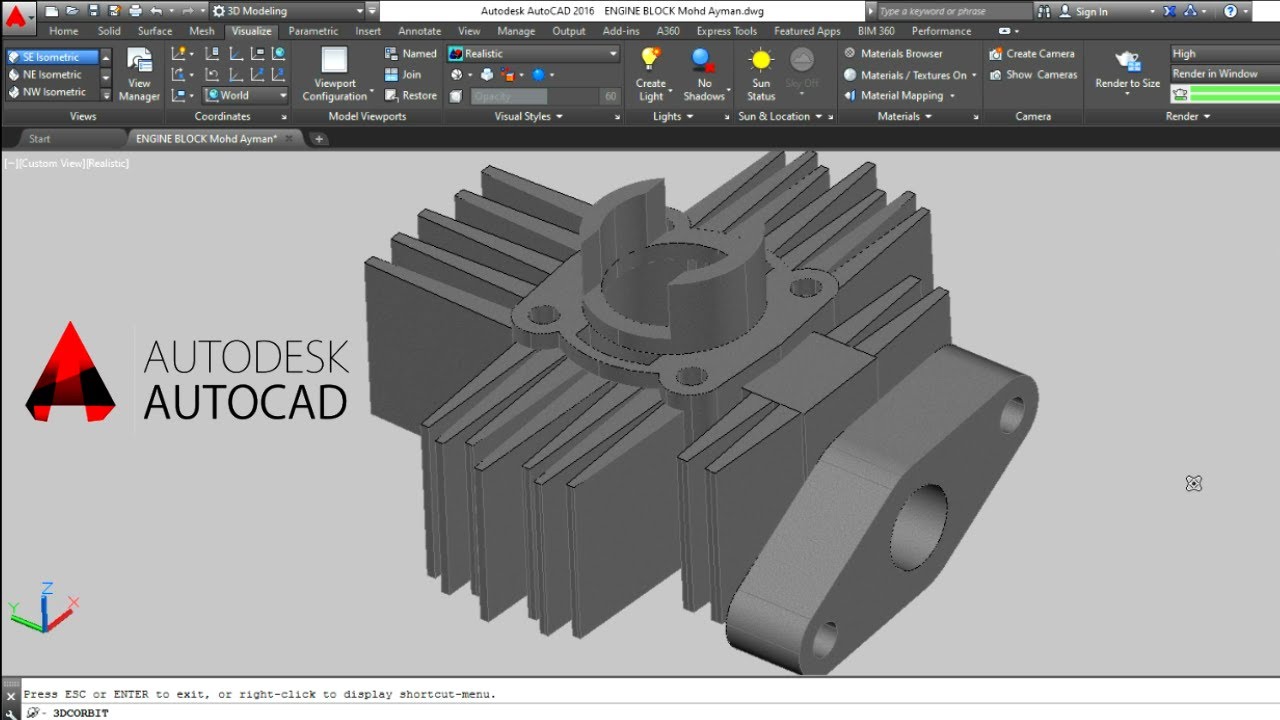Open the Annotate ribbon tab
1280x720 pixels.
click(x=420, y=31)
